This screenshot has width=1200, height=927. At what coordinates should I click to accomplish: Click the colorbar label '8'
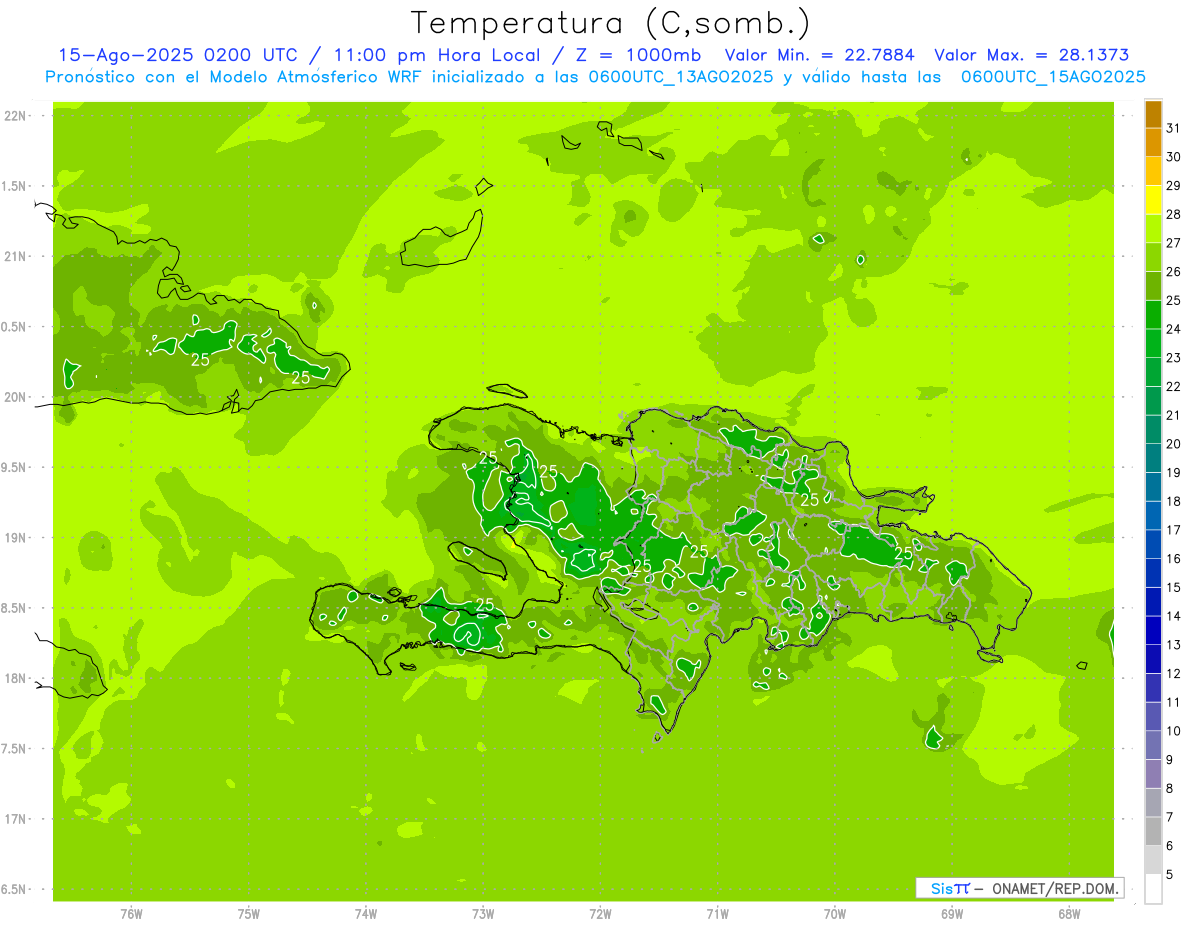coord(1170,788)
